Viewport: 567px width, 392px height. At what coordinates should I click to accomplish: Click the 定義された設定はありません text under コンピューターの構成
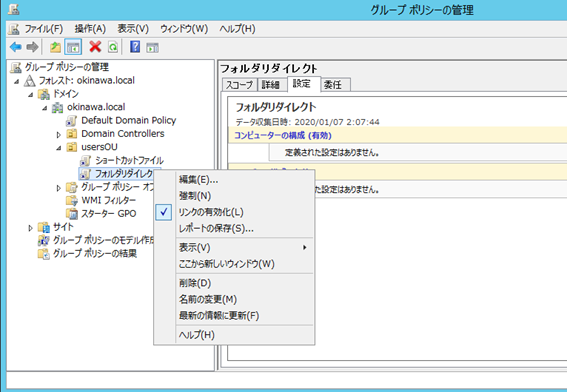332,153
